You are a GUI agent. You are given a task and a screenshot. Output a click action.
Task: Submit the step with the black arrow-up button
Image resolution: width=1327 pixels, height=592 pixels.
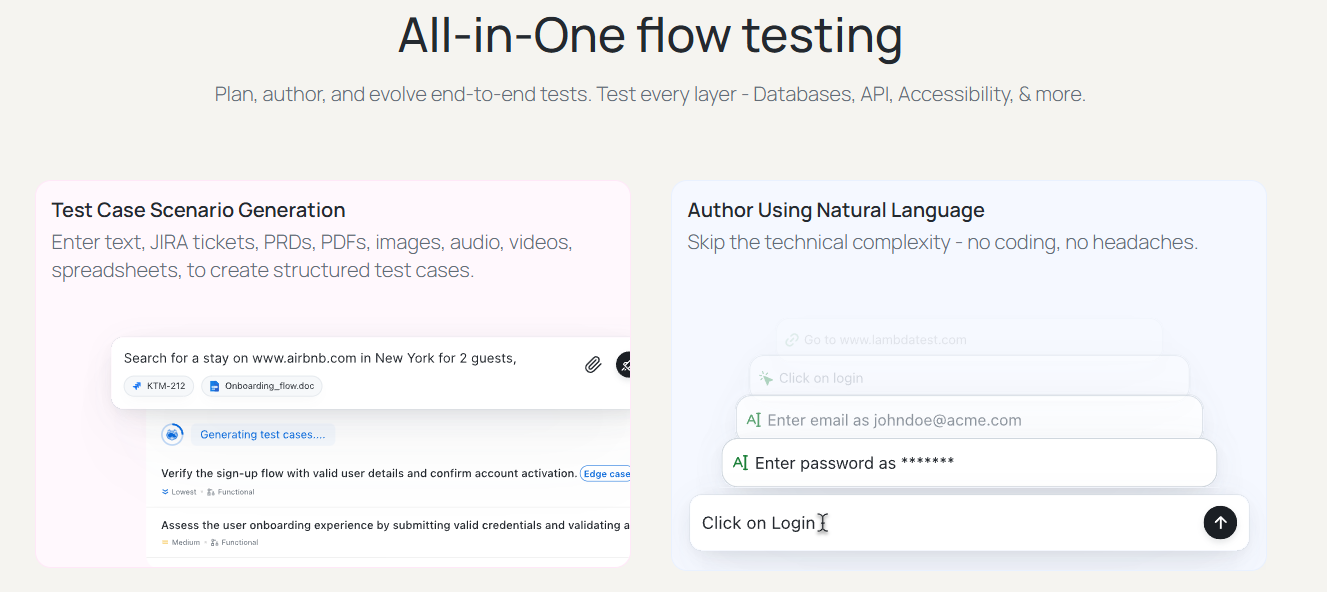tap(1220, 522)
